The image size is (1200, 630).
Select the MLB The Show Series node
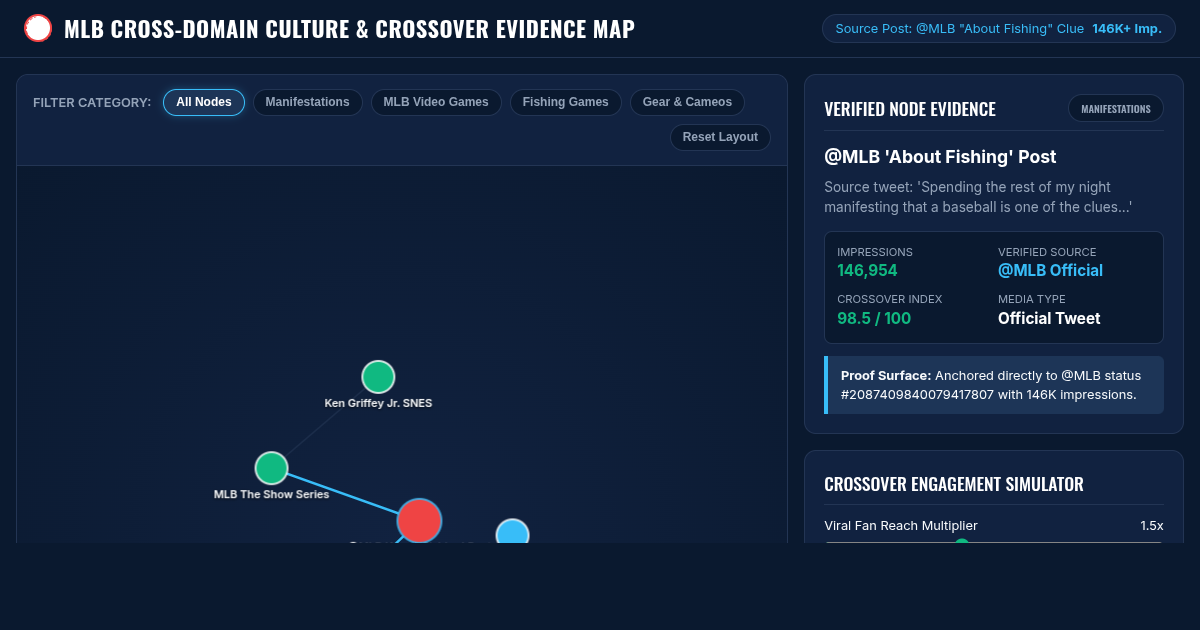pyautogui.click(x=271, y=468)
